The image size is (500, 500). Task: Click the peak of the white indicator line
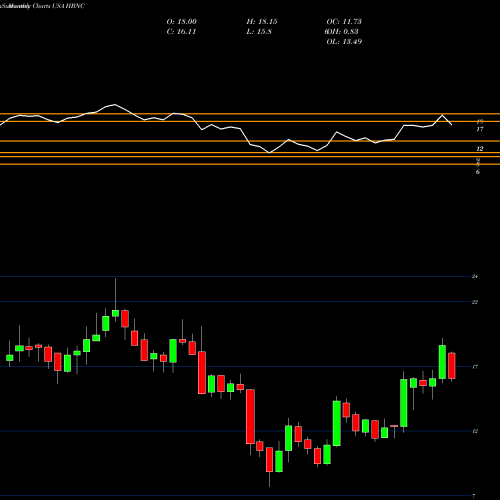click(115, 104)
